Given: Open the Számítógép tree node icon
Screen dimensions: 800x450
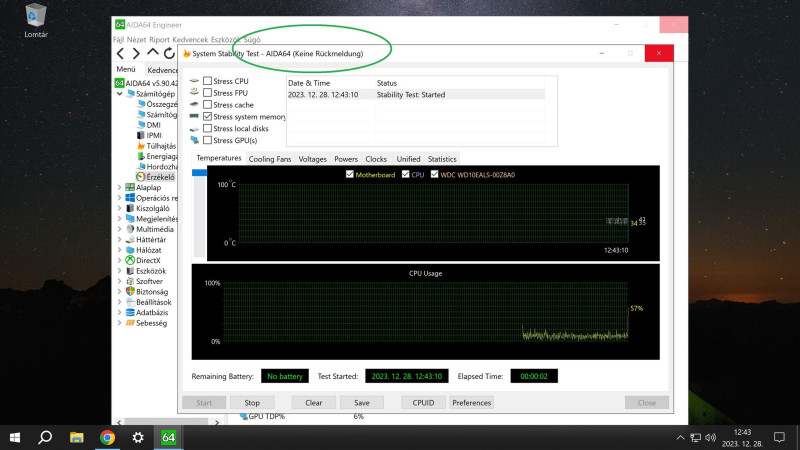Looking at the screenshot, I should coord(131,93).
